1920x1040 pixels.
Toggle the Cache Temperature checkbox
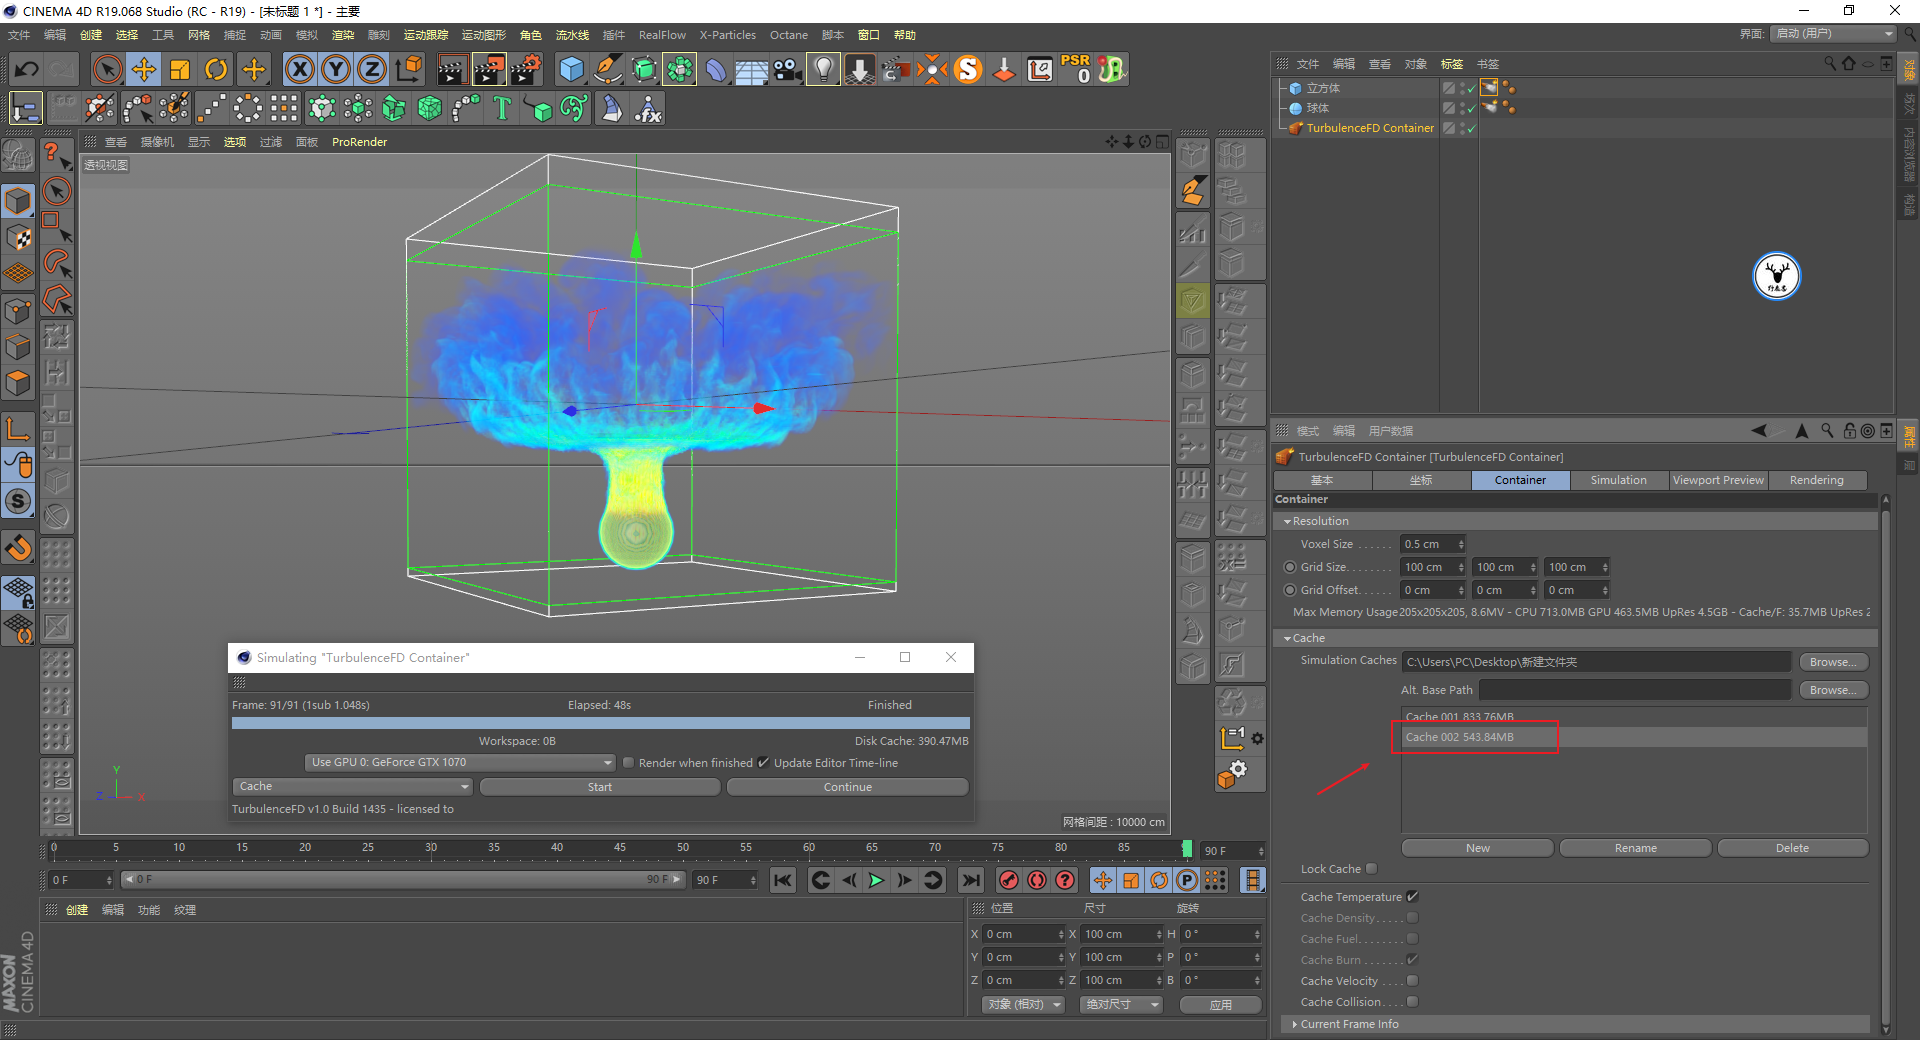pyautogui.click(x=1412, y=897)
